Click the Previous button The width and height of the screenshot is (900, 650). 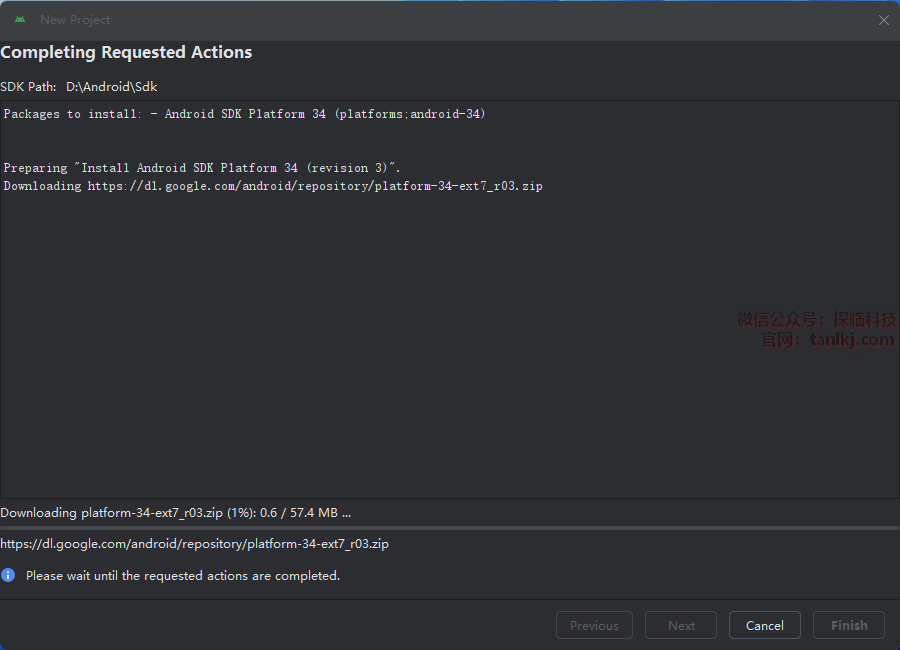click(594, 625)
